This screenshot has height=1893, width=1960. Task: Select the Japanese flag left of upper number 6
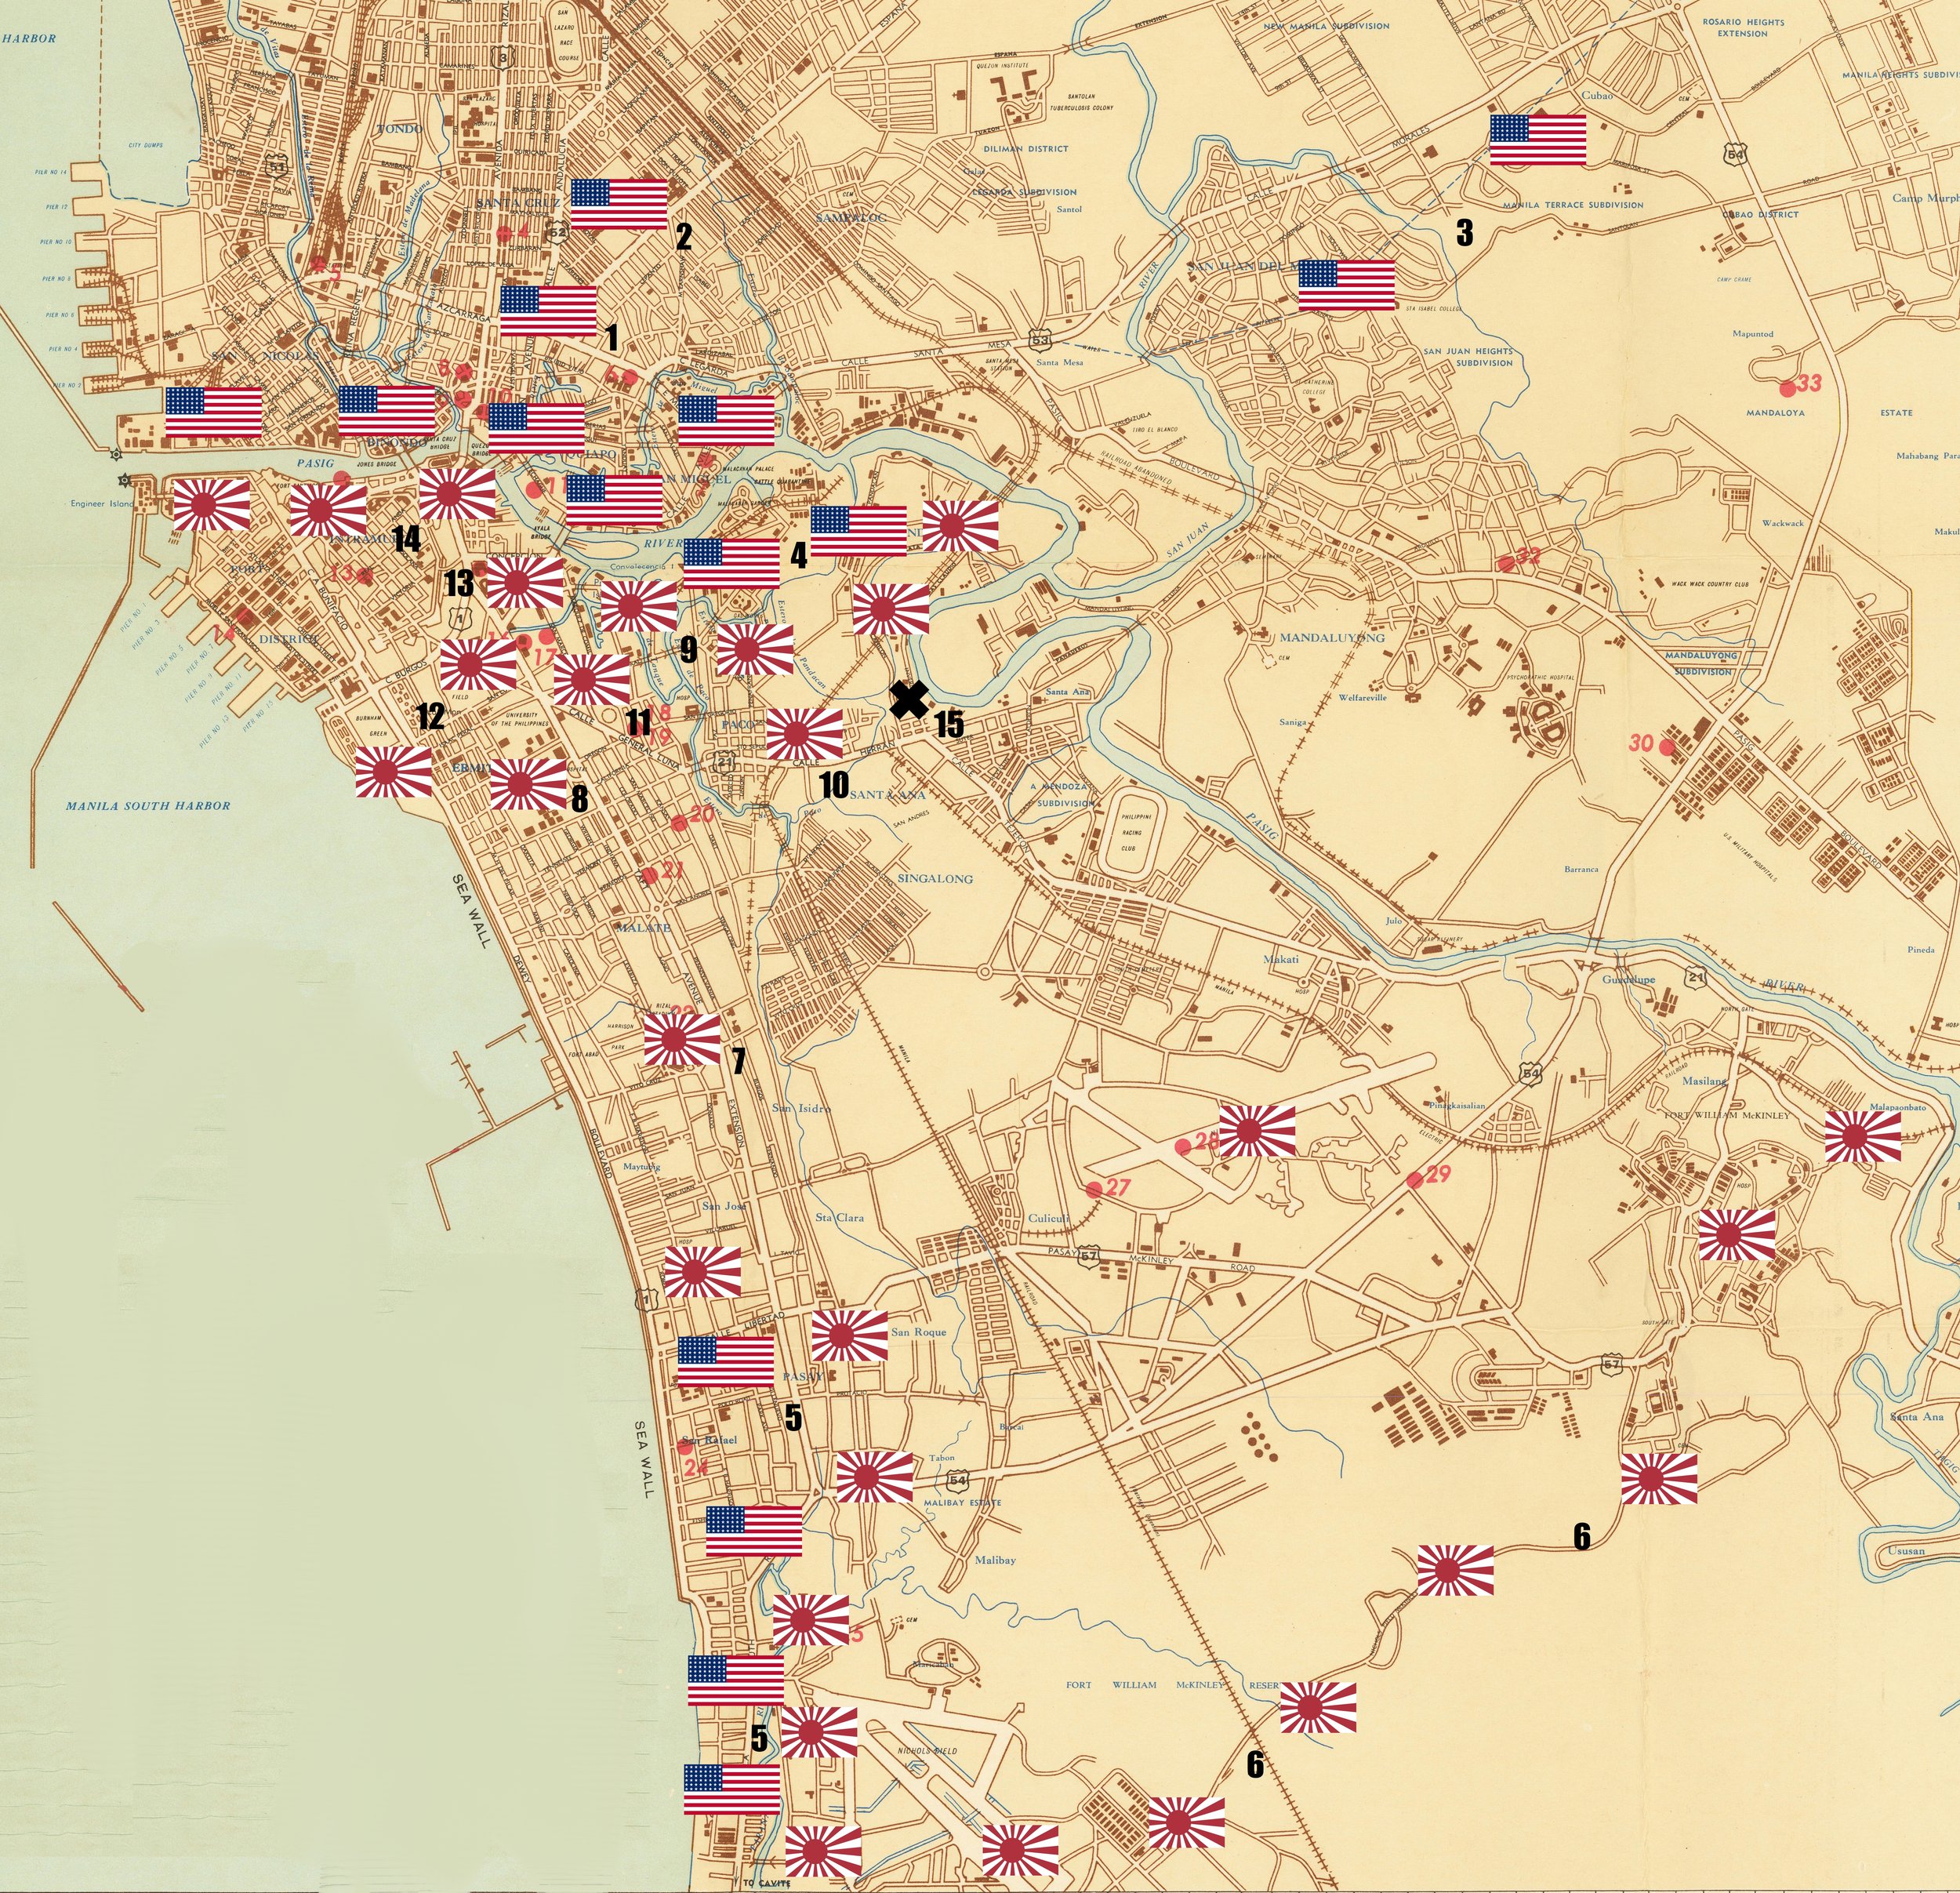(1456, 1570)
